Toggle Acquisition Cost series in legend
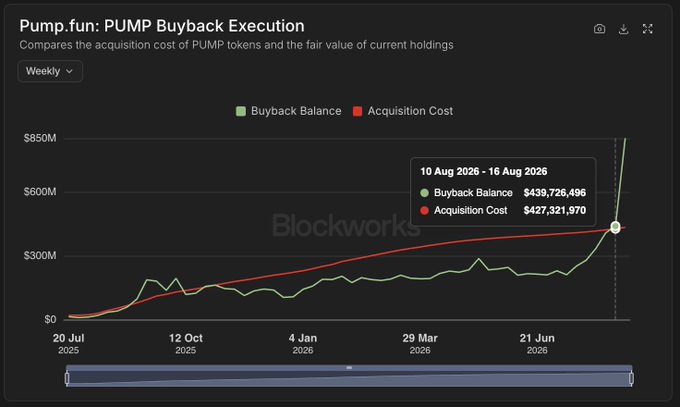Screen dimensions: 680x407 pos(403,111)
